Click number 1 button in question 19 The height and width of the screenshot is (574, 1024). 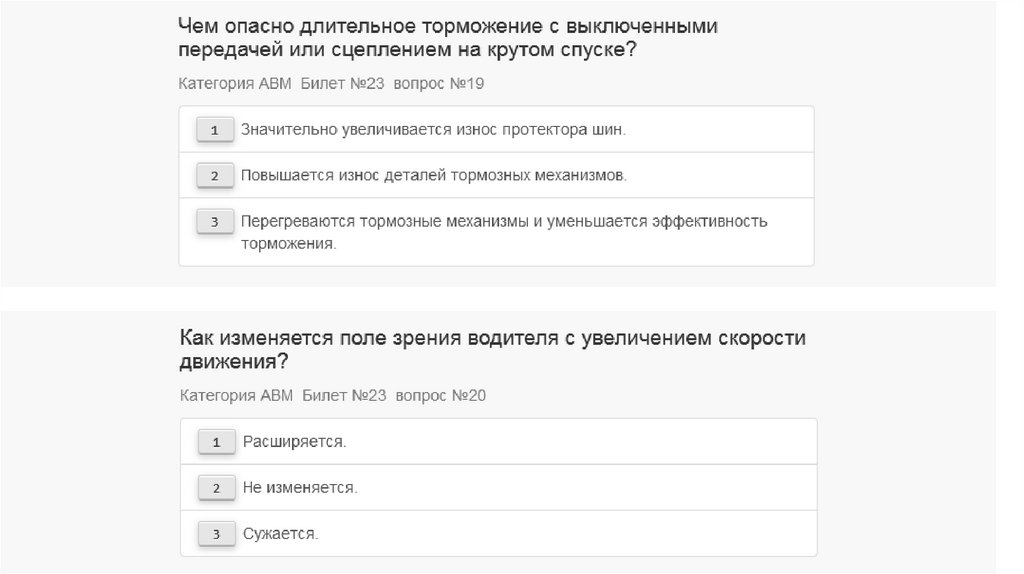[x=215, y=130]
